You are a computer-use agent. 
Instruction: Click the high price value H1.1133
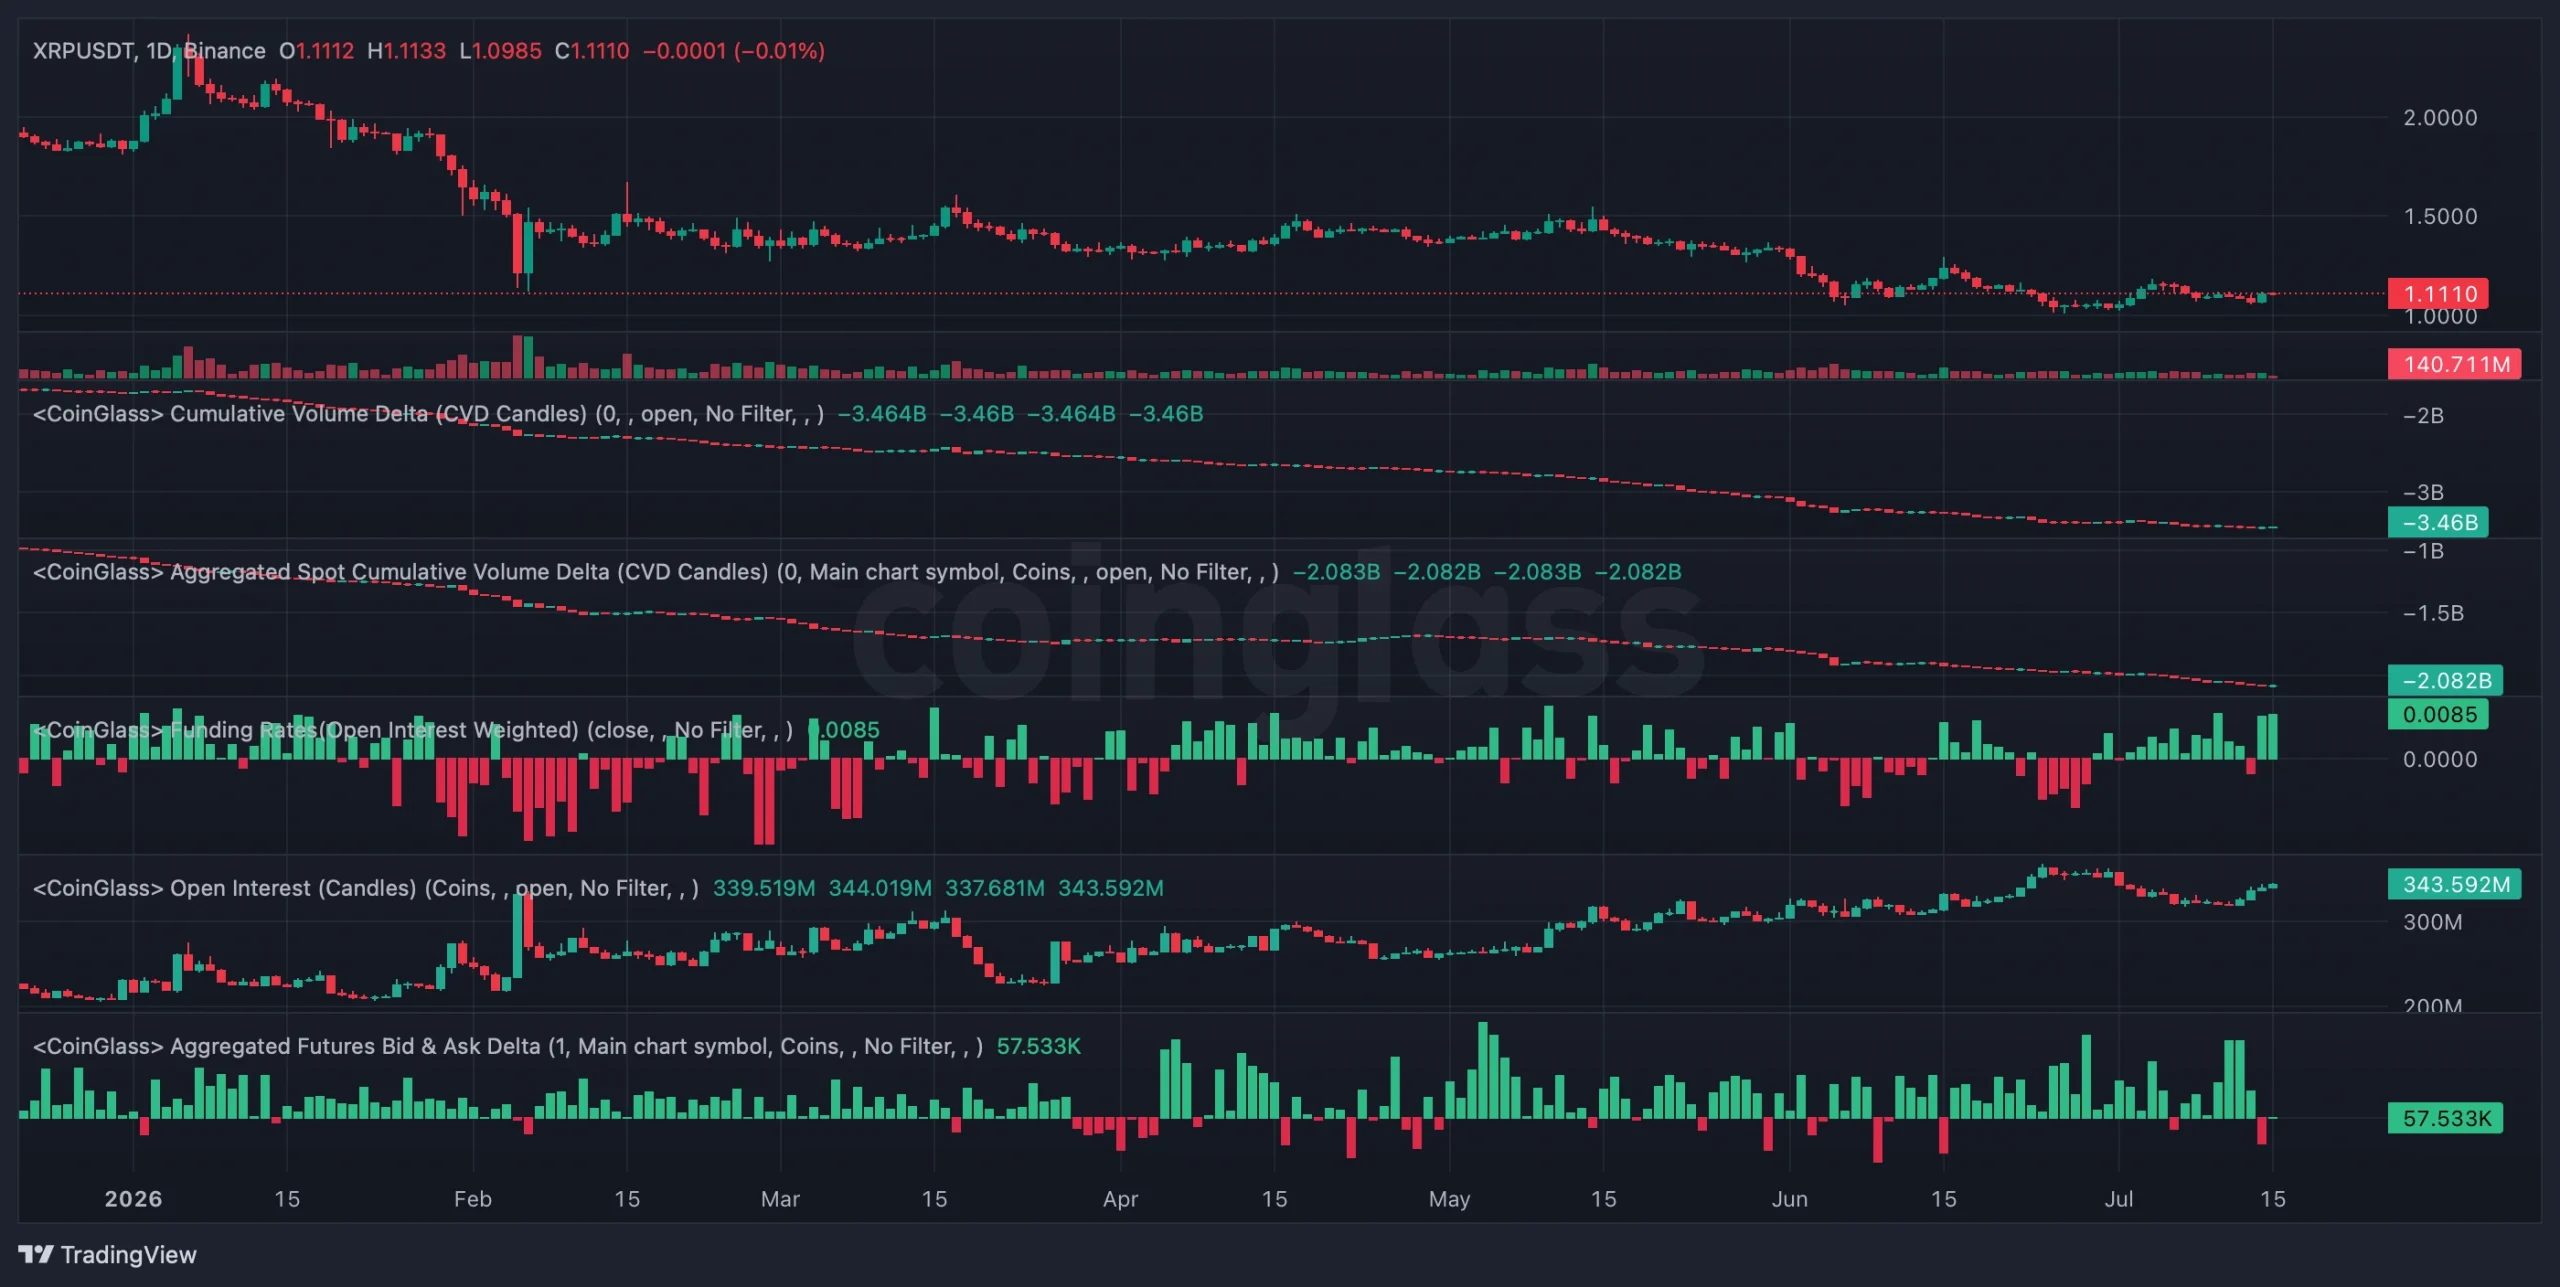tap(406, 51)
